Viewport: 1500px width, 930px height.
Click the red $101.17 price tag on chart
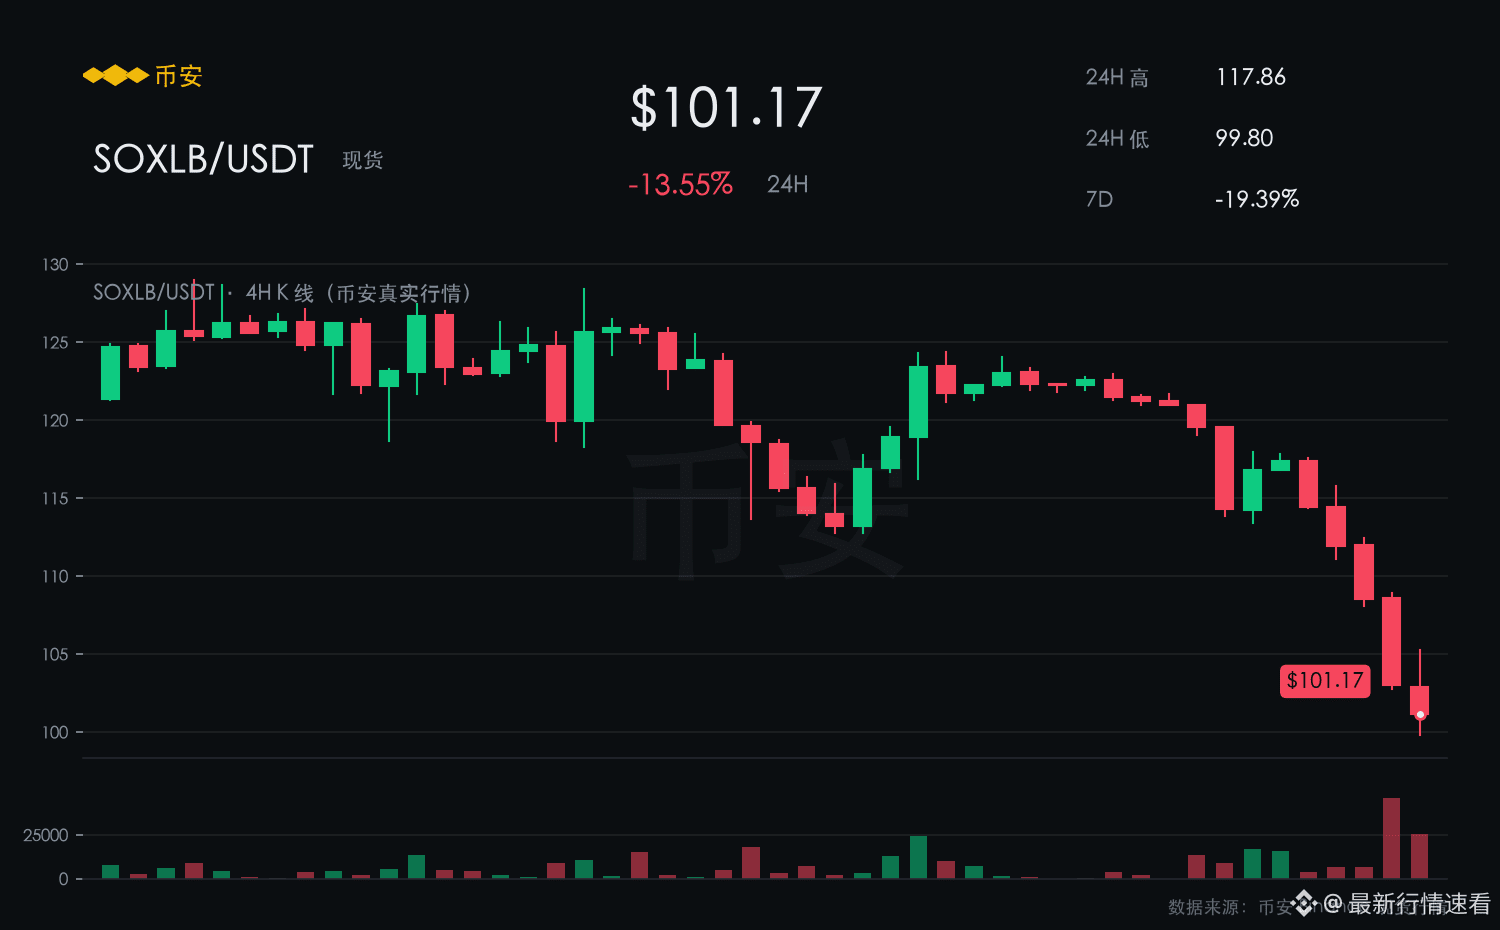pyautogui.click(x=1325, y=681)
